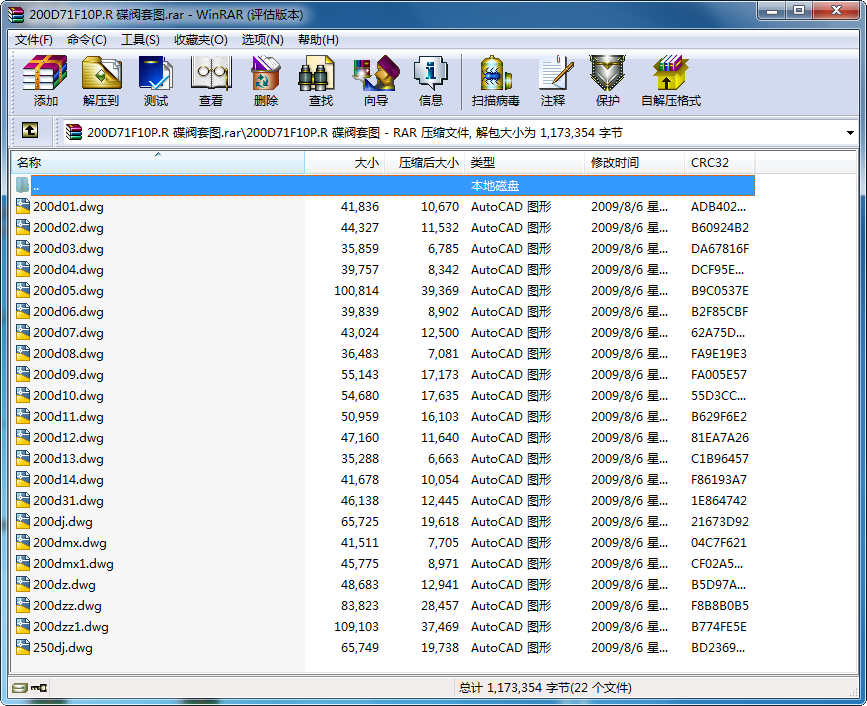Sort by Packed size (压缩后大小) header

click(424, 163)
